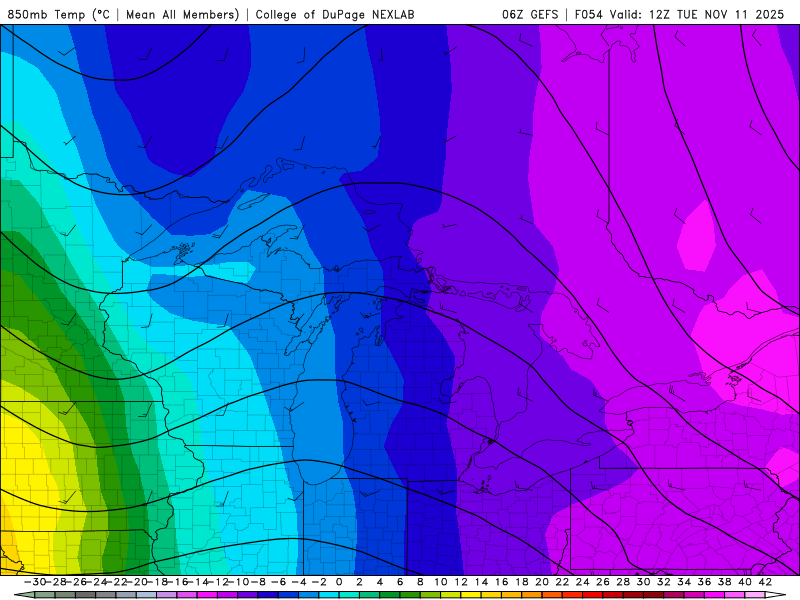This screenshot has height=600, width=800.
Task: Click the "−30" legend value
Action: click(x=35, y=582)
